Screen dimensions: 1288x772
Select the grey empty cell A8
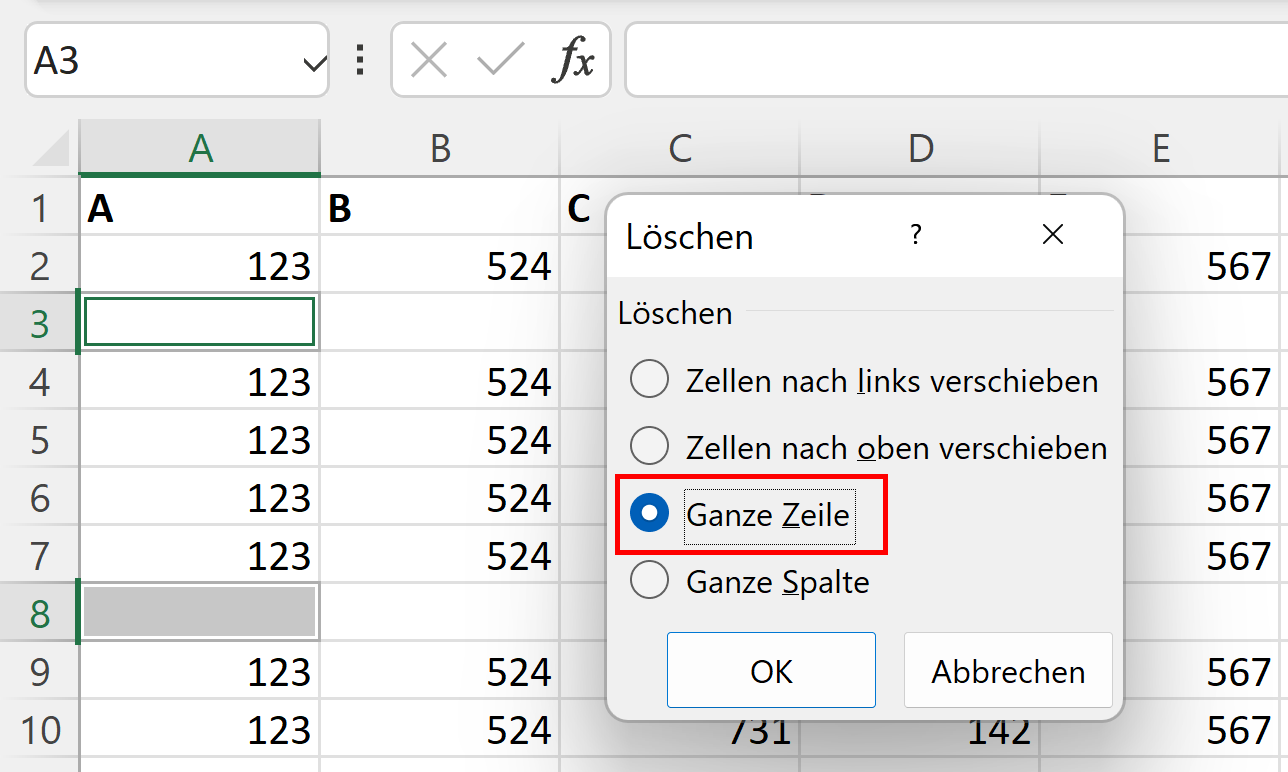(200, 613)
